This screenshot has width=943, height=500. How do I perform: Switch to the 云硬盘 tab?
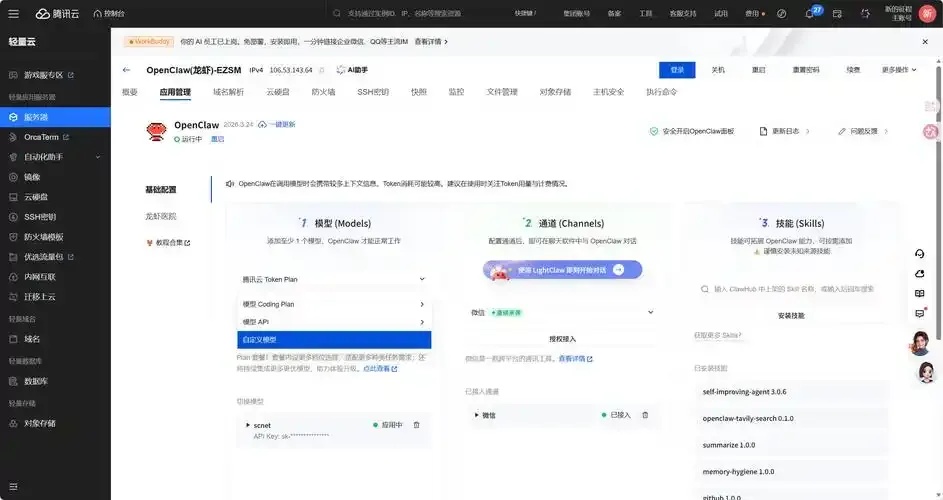278,92
